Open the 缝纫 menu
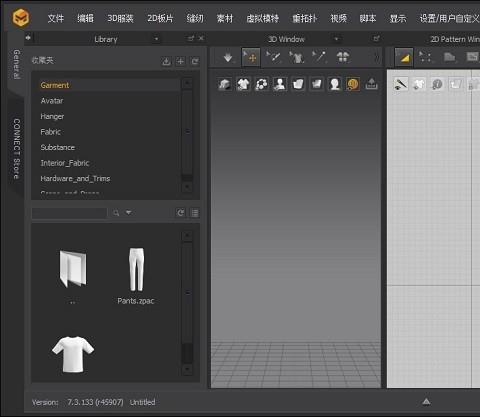 [195, 18]
